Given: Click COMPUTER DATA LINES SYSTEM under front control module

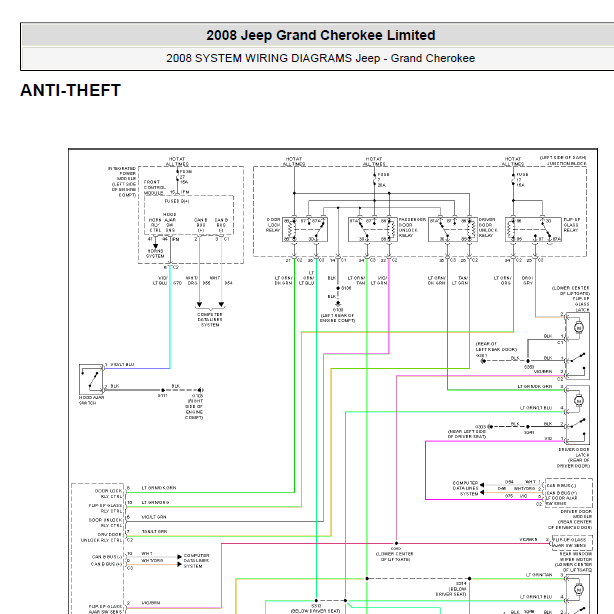Looking at the screenshot, I should pyautogui.click(x=210, y=320).
